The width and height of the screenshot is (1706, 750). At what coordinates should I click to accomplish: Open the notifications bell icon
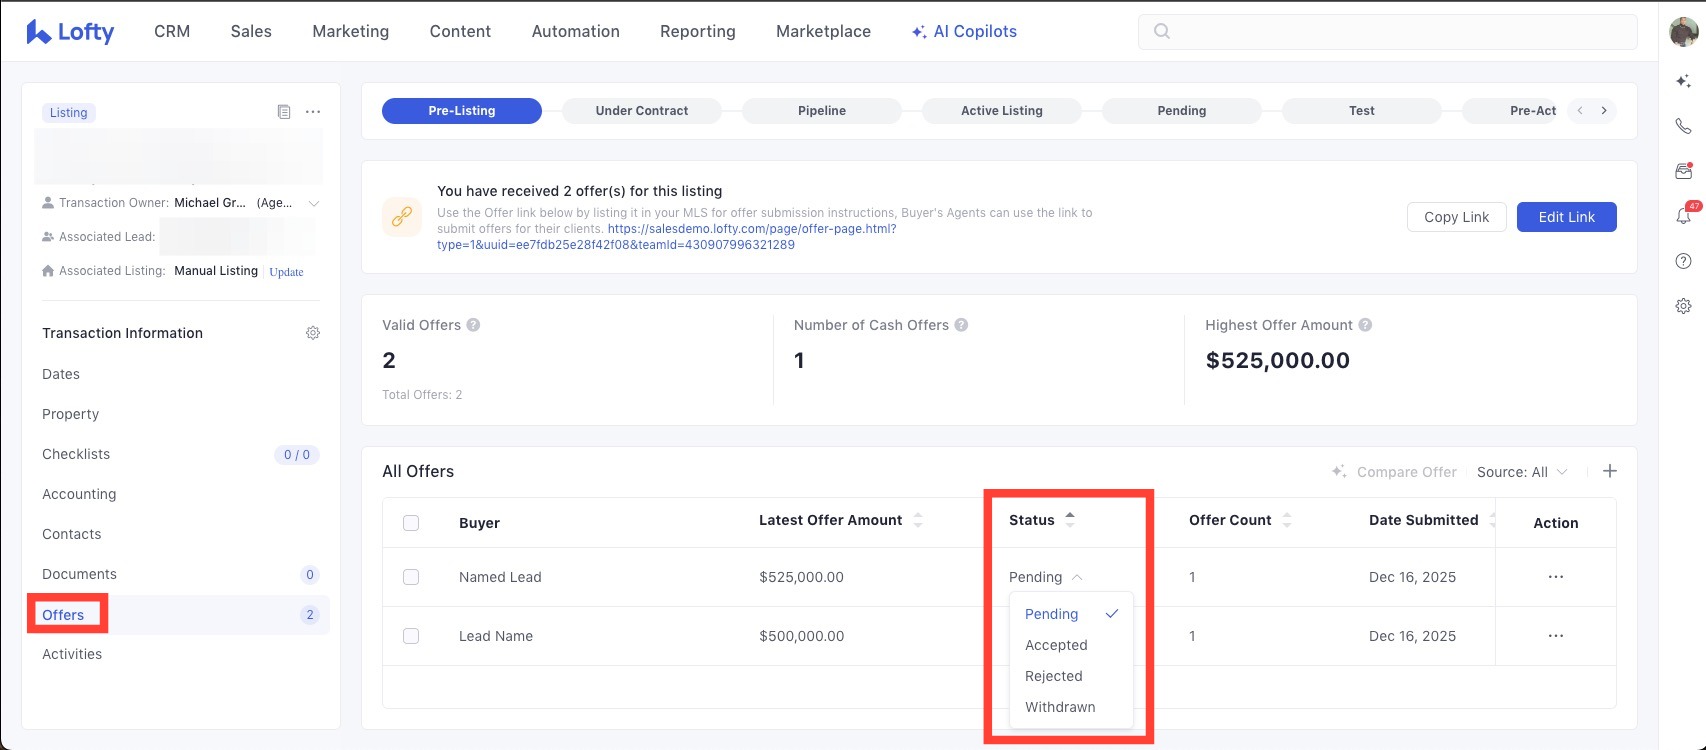1683,216
